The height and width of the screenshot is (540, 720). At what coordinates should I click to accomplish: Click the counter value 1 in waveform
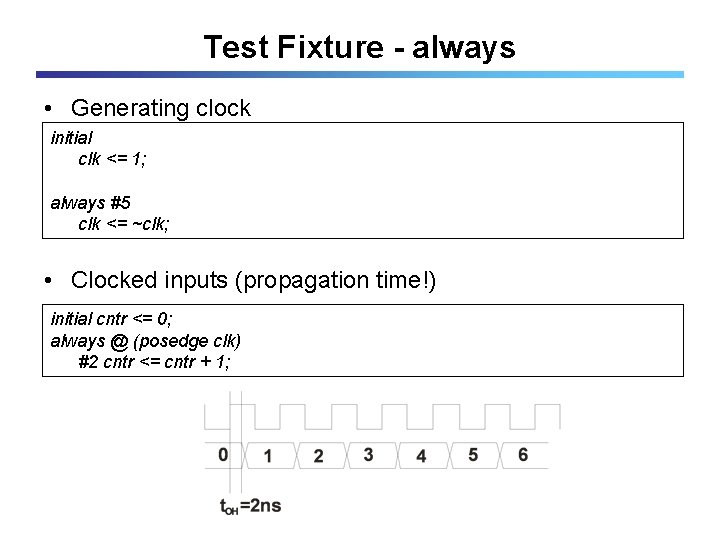click(268, 456)
